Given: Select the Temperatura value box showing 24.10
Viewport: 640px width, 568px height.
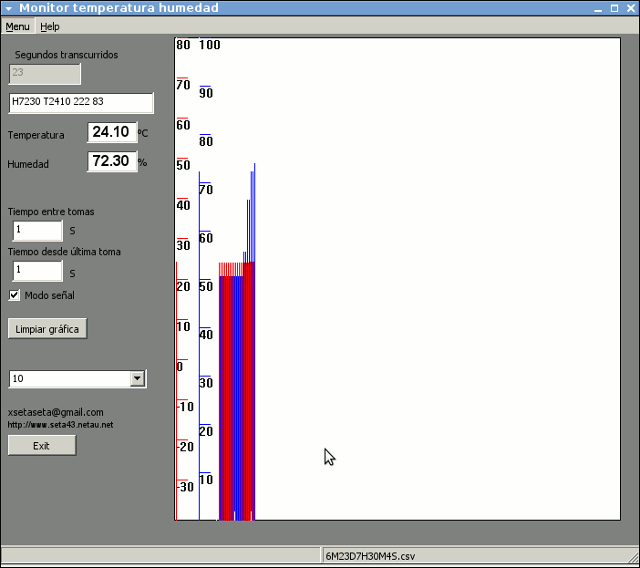Looking at the screenshot, I should [x=111, y=132].
